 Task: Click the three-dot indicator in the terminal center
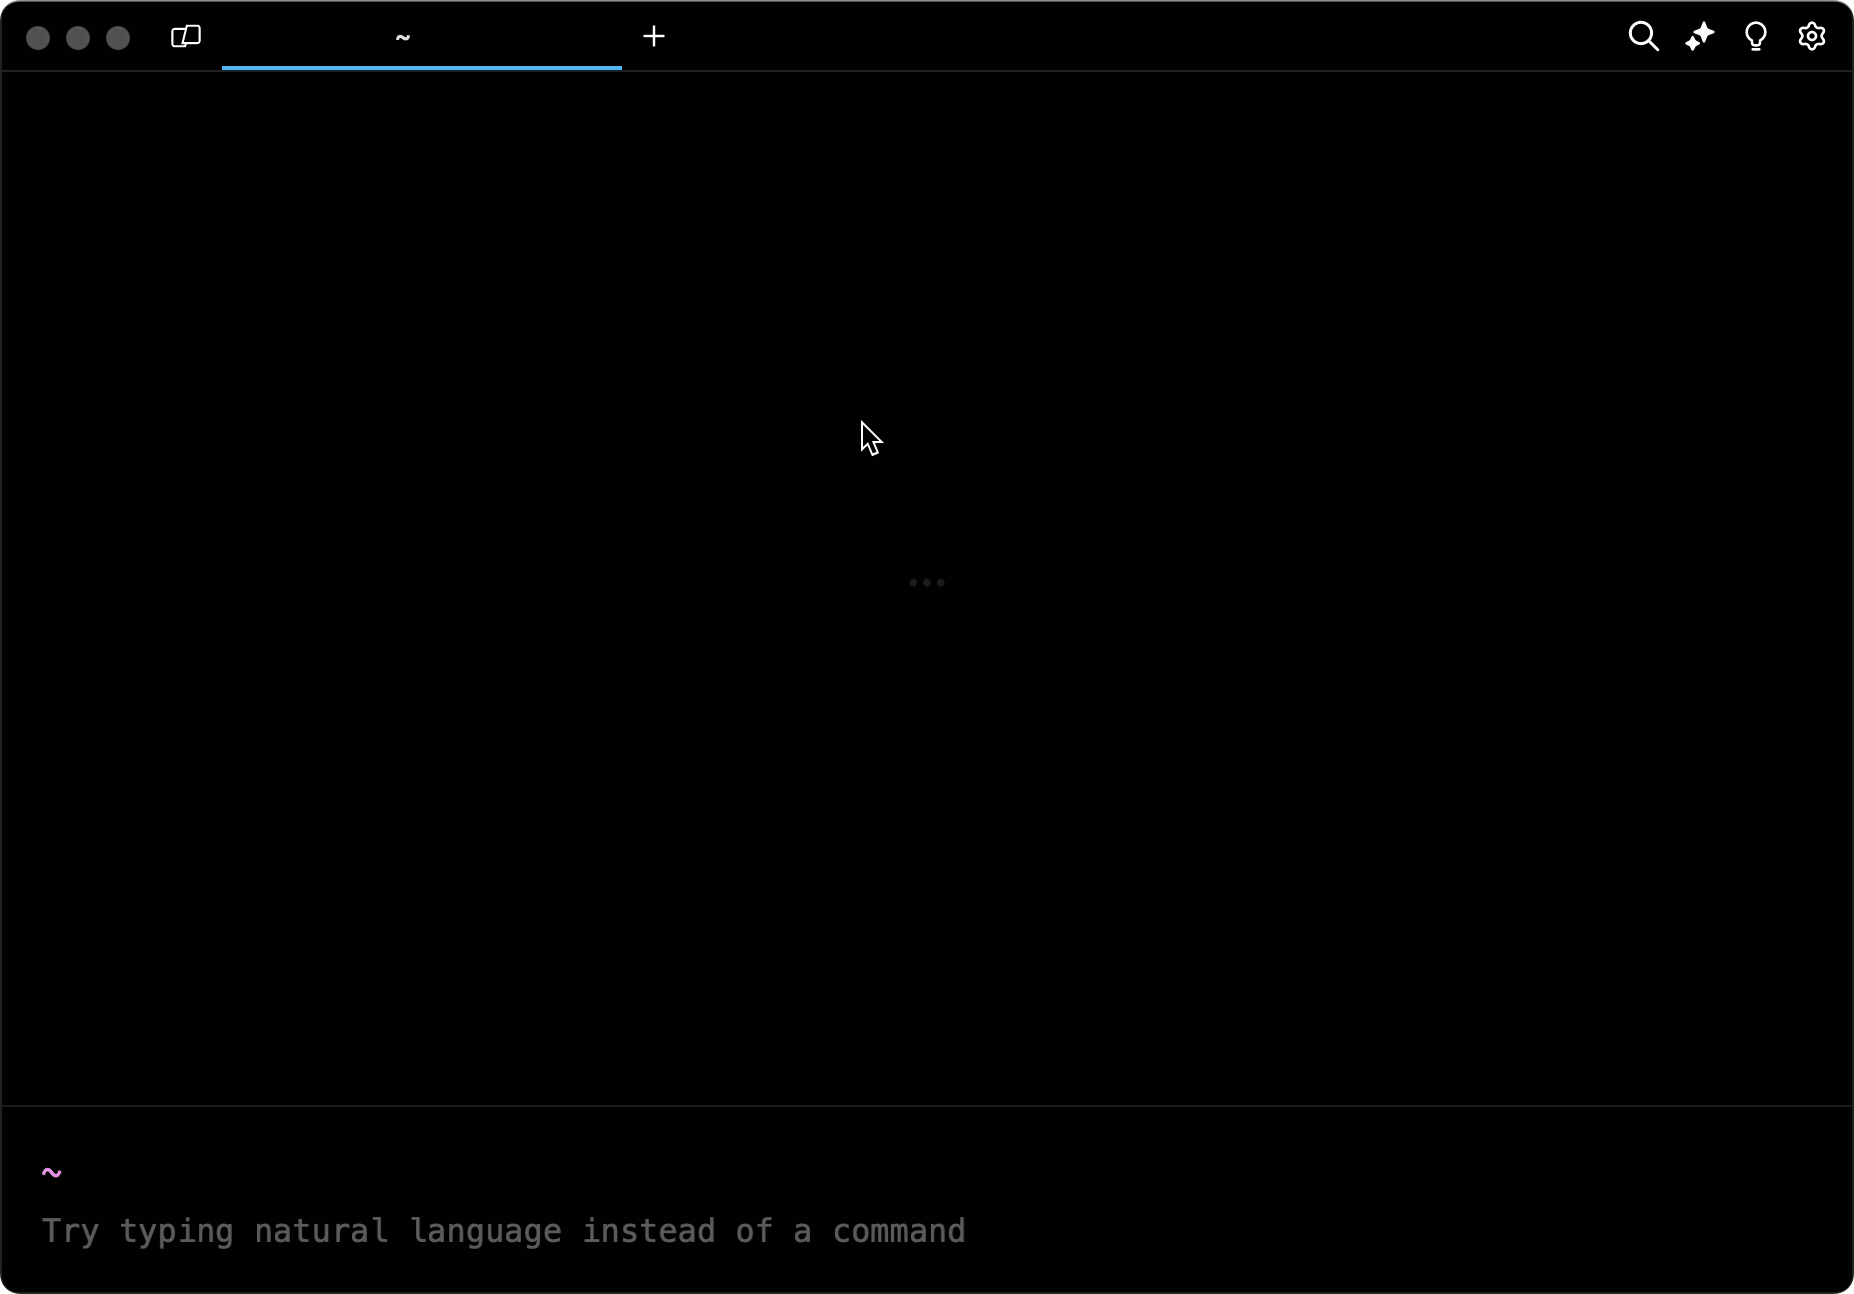pyautogui.click(x=926, y=582)
